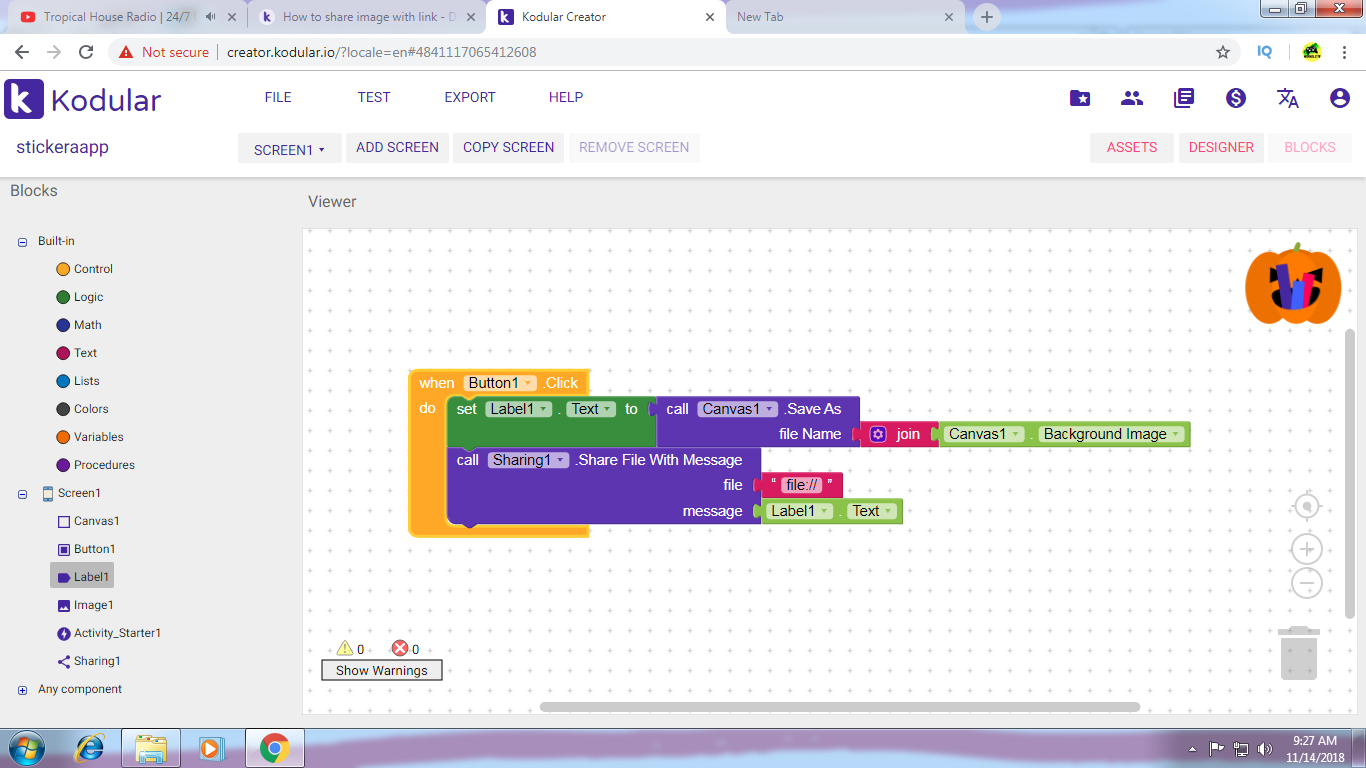Switch to the DESIGNER view
Image resolution: width=1366 pixels, height=768 pixels.
coord(1220,148)
